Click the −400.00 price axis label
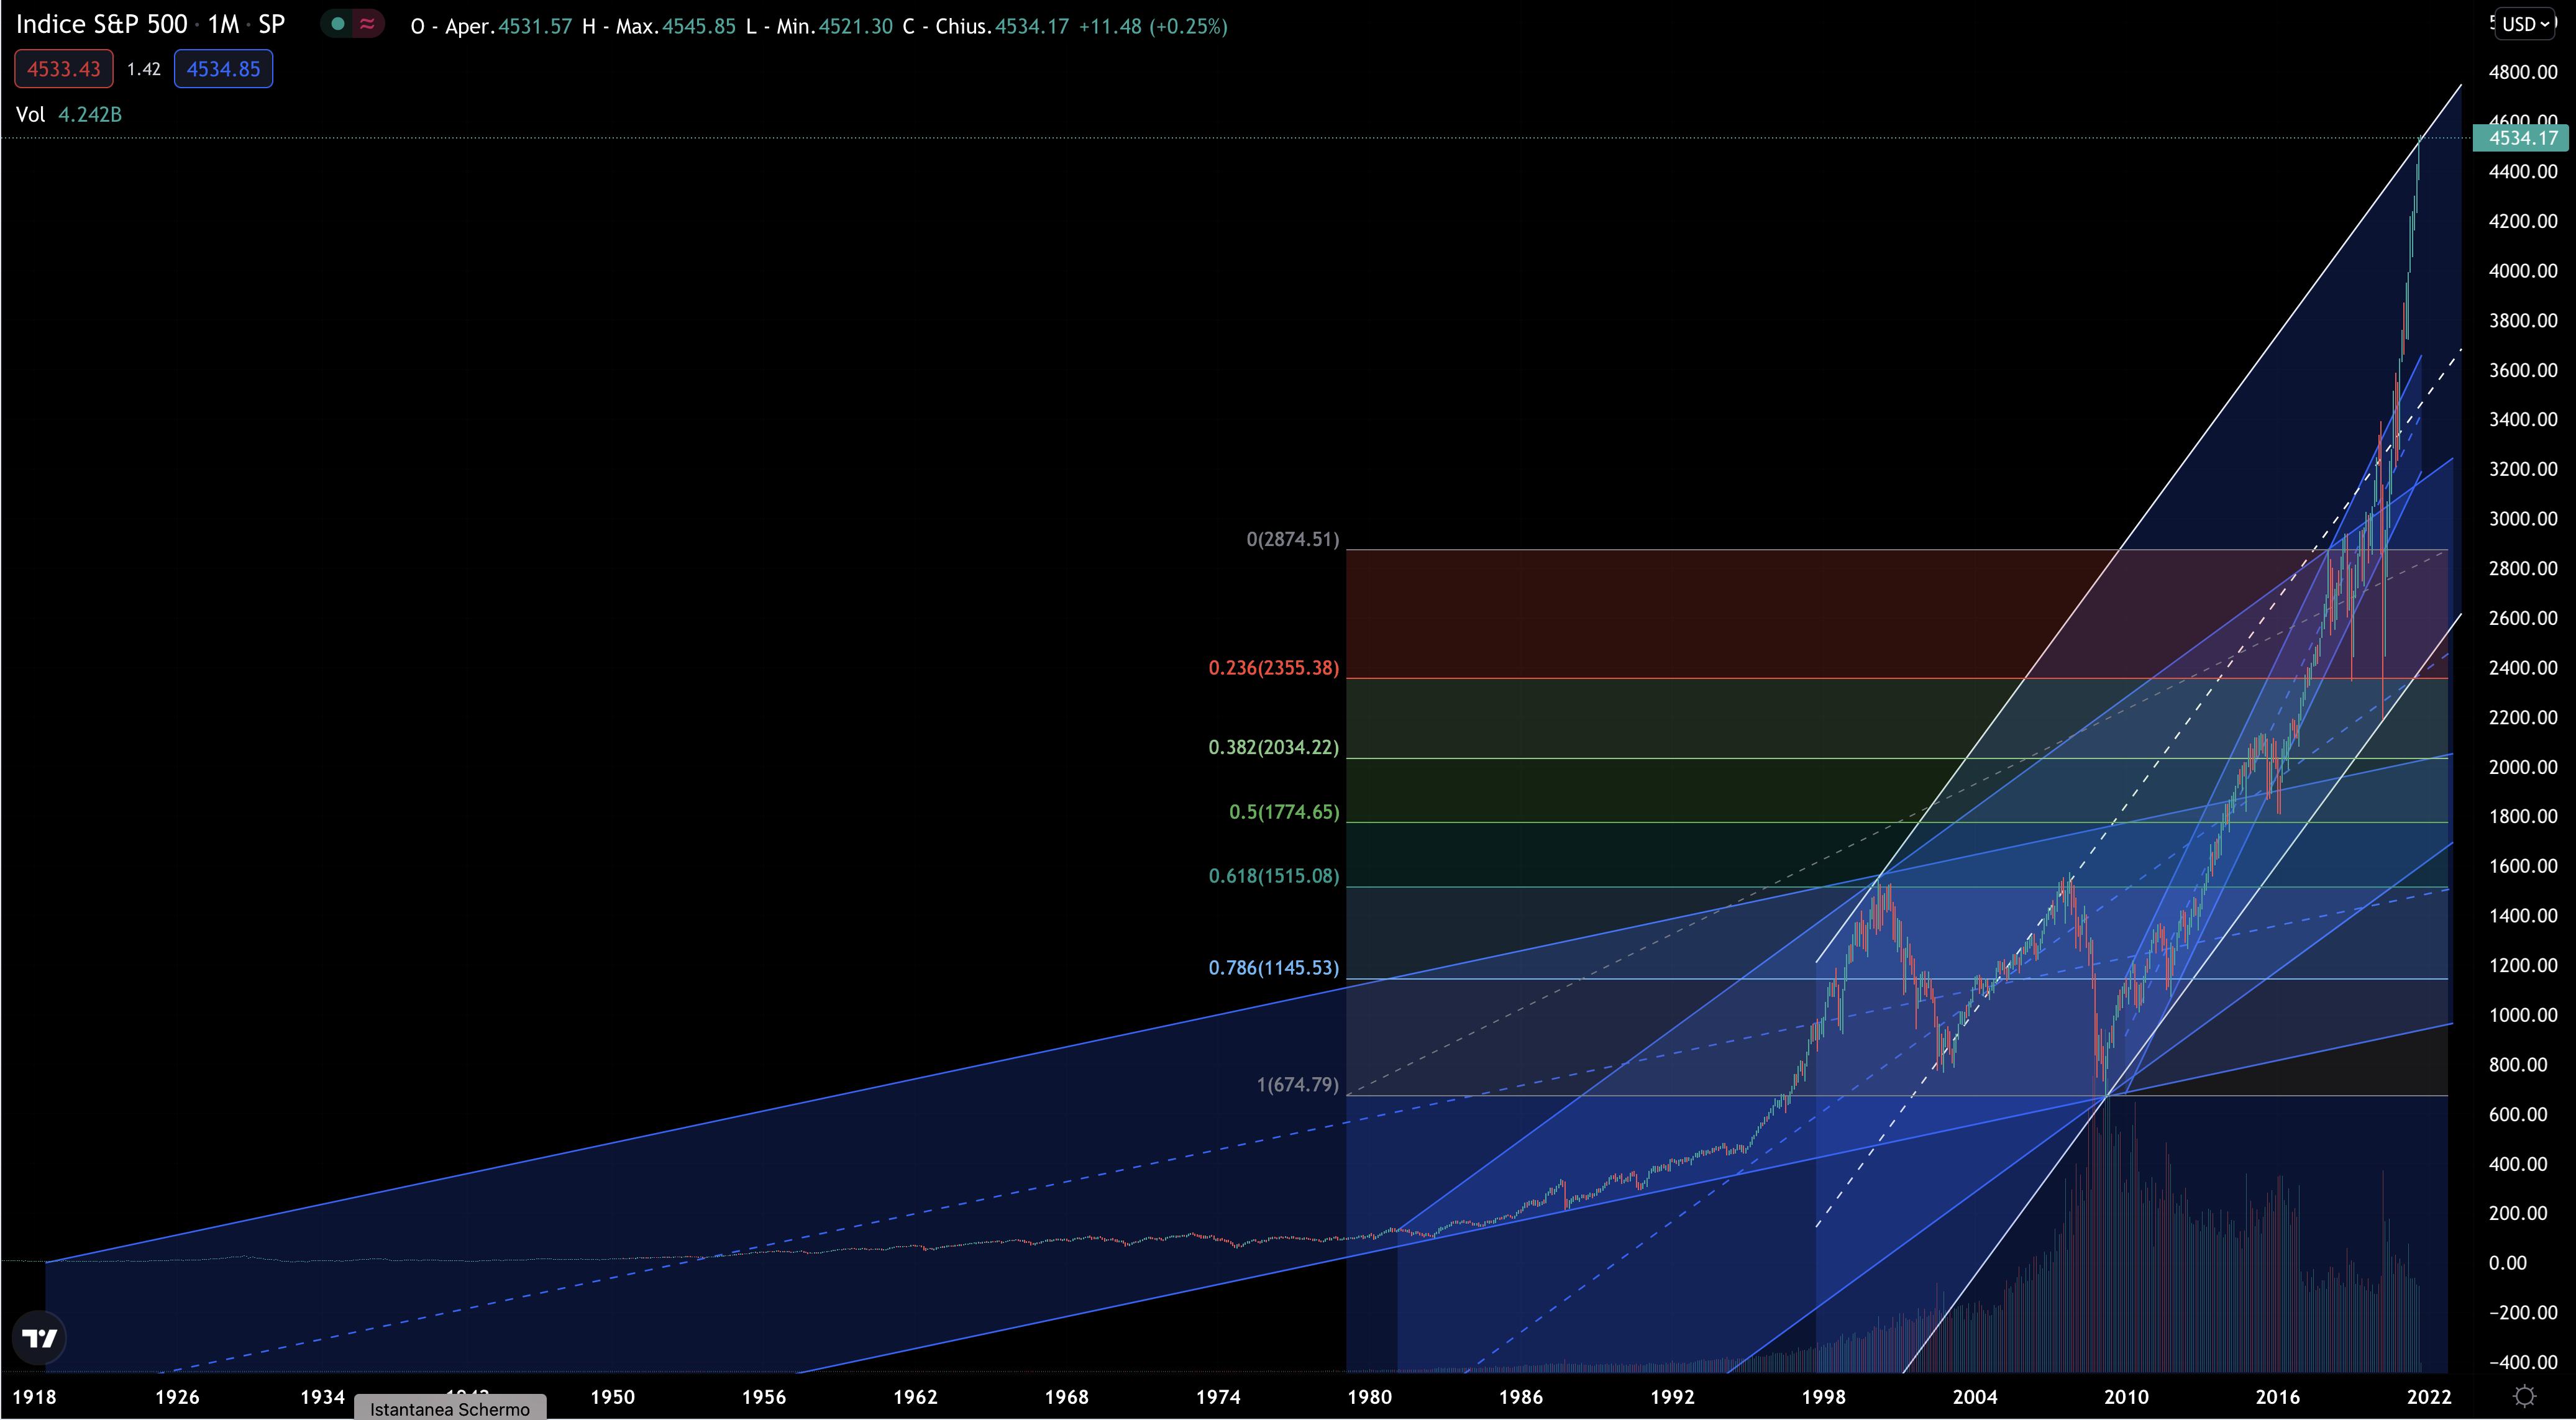 coord(2522,1362)
